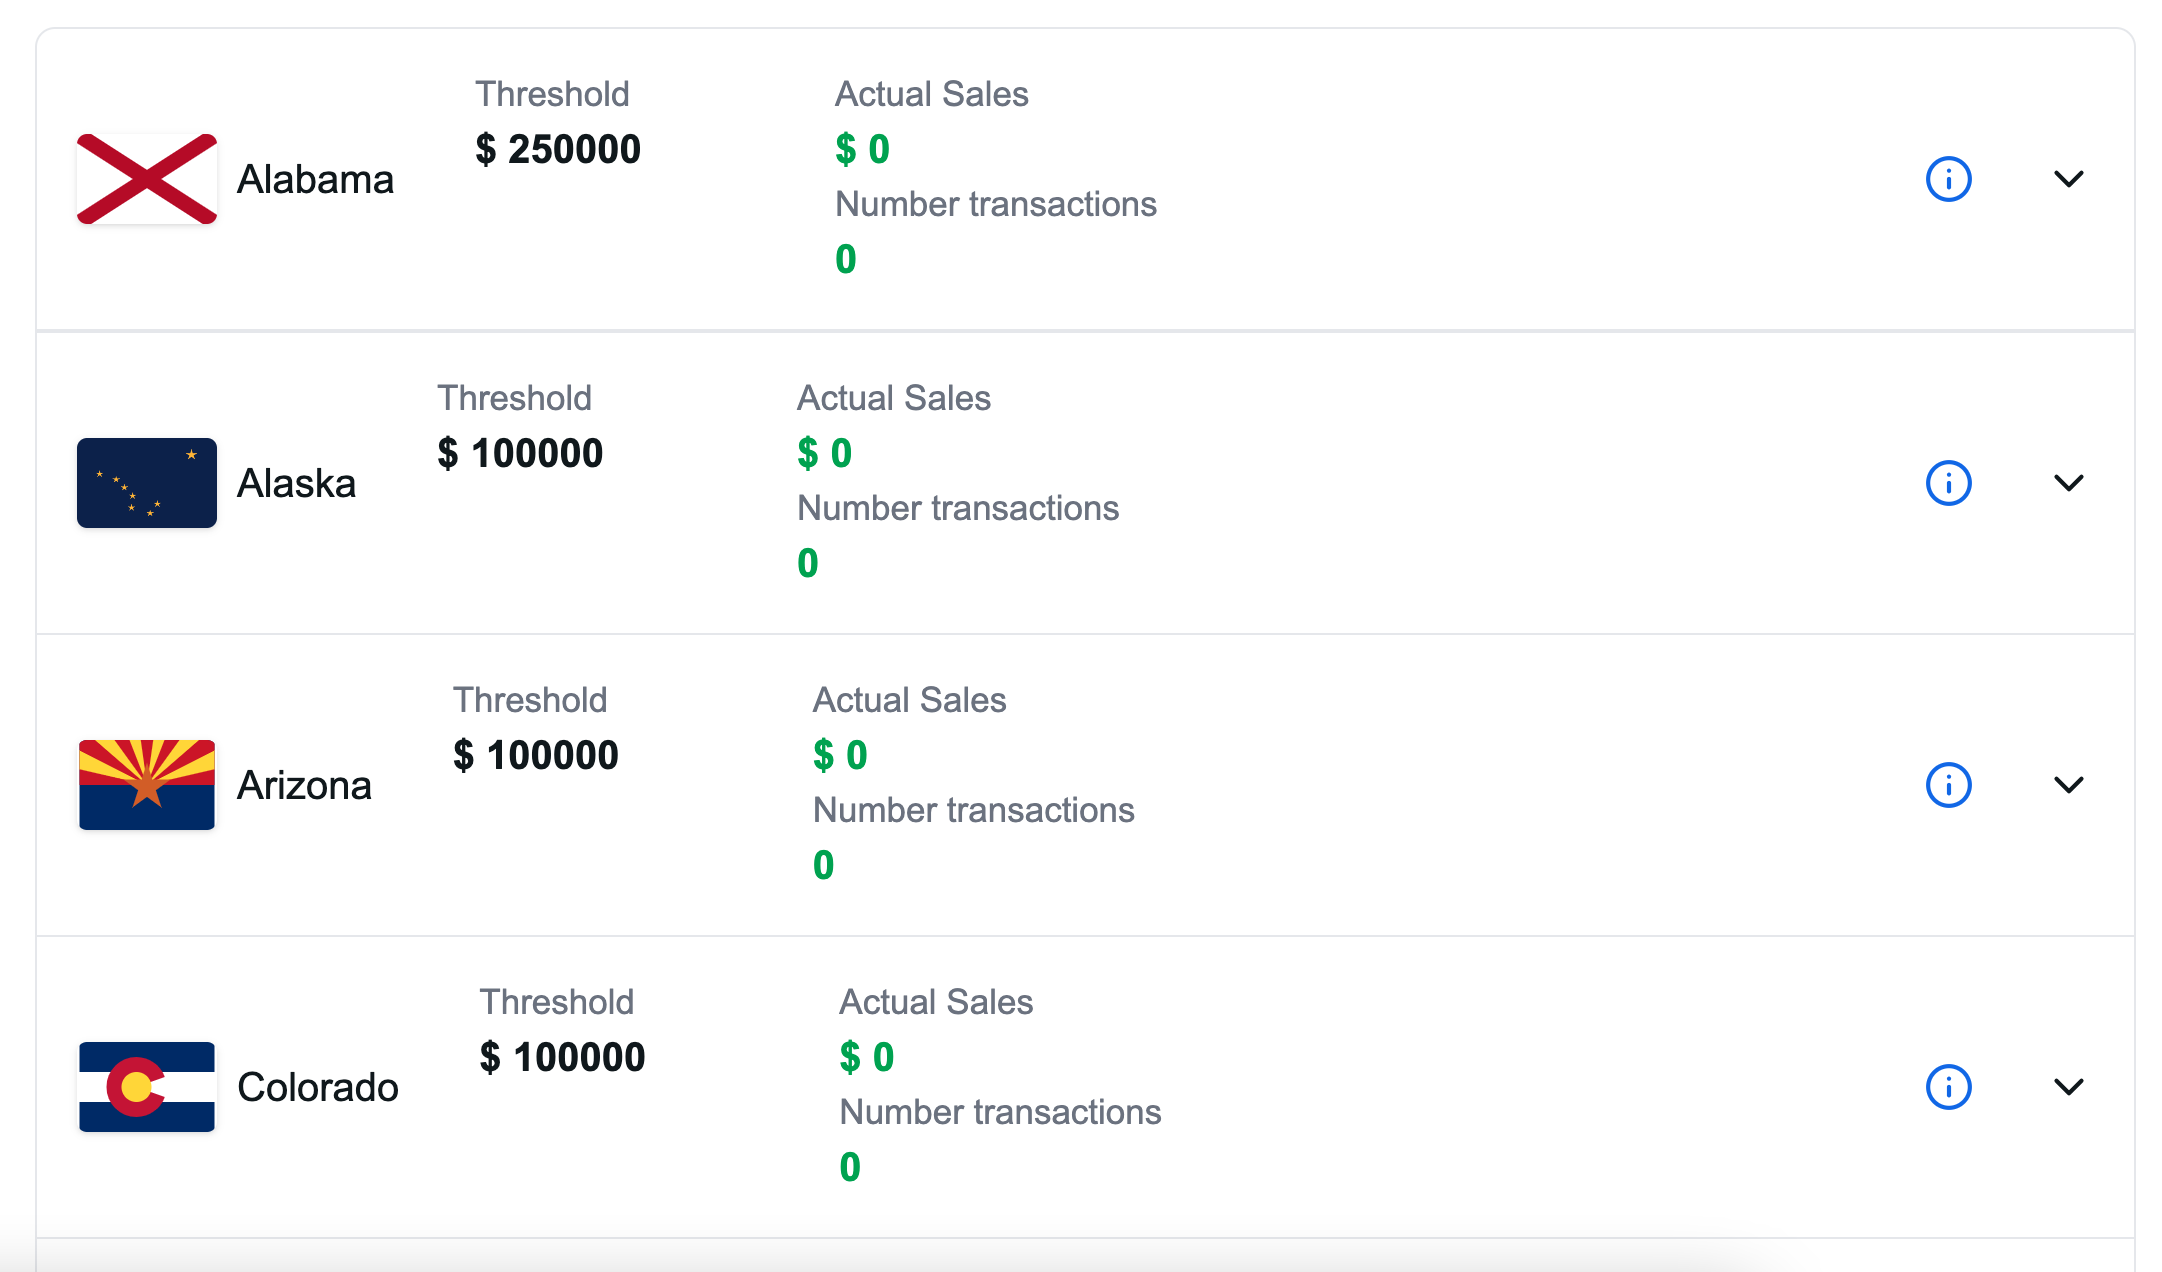Show info for Colorado

1947,1087
